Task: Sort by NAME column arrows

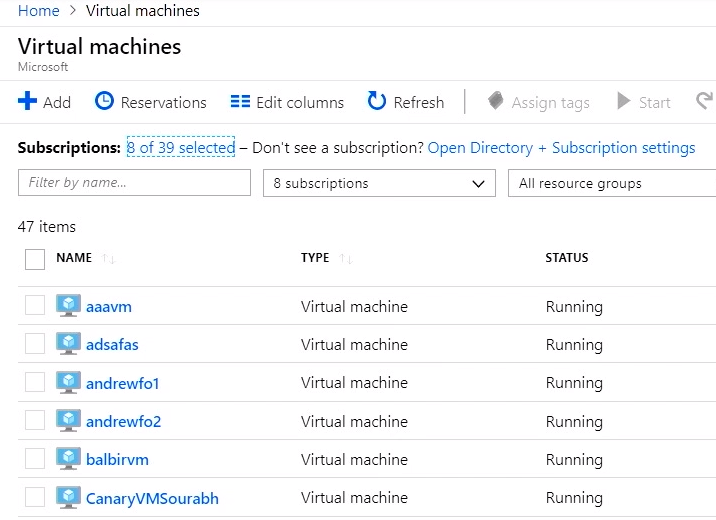Action: point(108,259)
